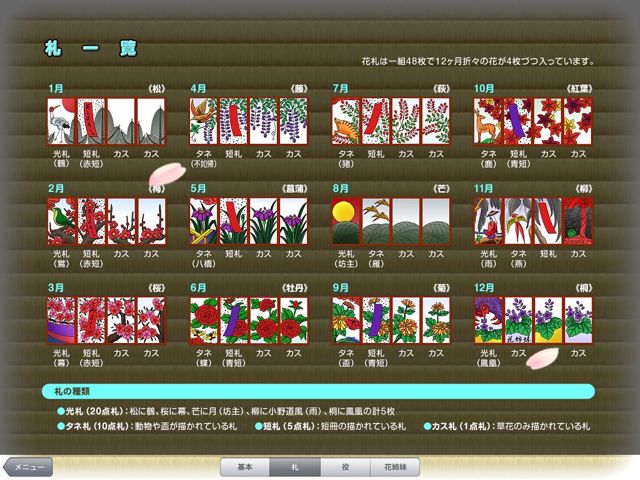Pick the November swallow (燕) card
This screenshot has height=480, width=640.
[518, 221]
